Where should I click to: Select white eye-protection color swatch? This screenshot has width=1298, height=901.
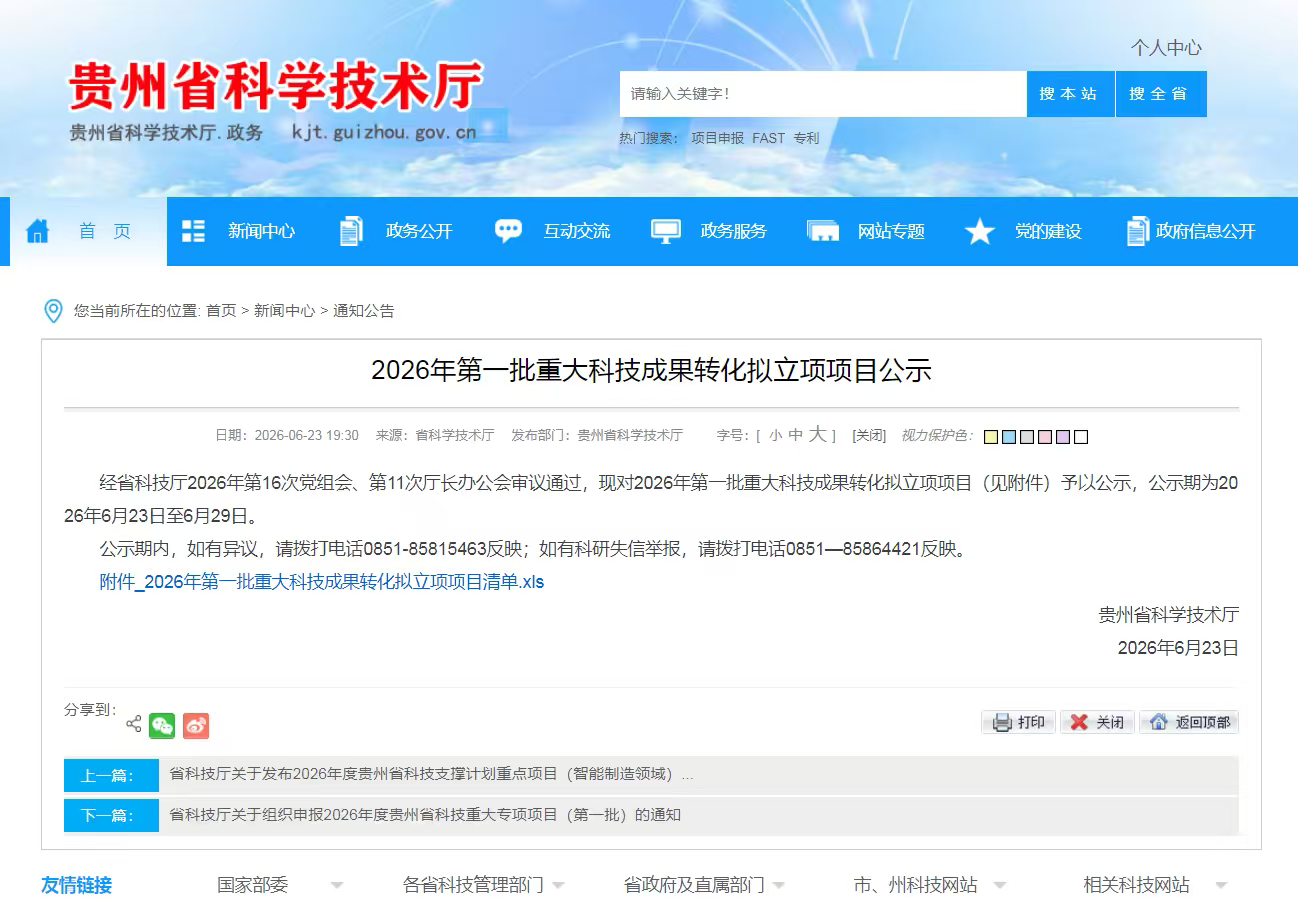[x=1081, y=437]
